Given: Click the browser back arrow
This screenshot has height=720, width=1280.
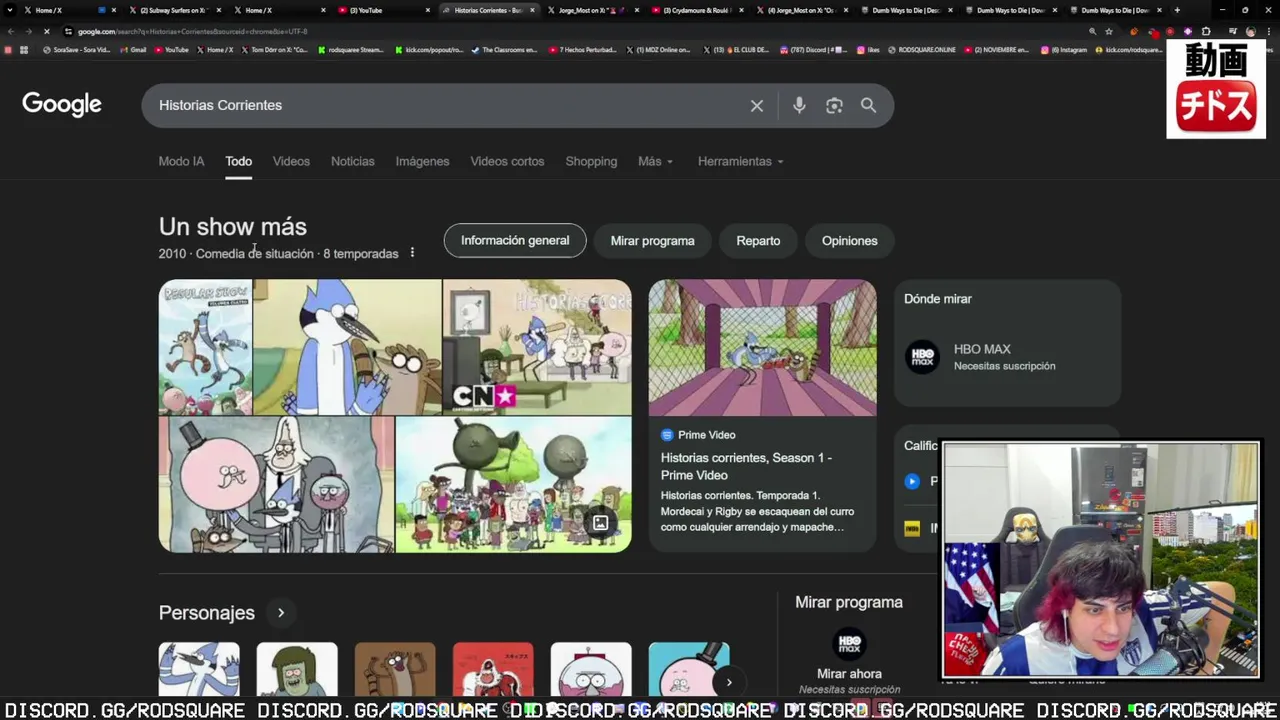Looking at the screenshot, I should click(x=10, y=31).
